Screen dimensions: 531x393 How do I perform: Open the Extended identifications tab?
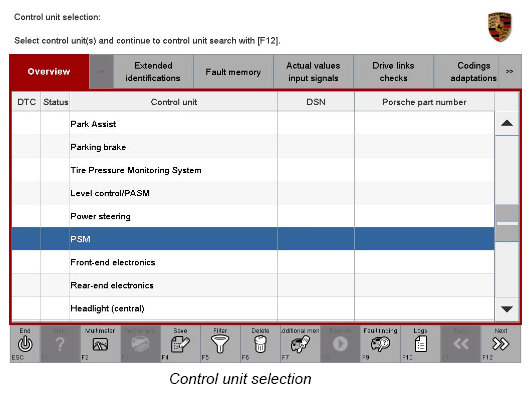153,71
